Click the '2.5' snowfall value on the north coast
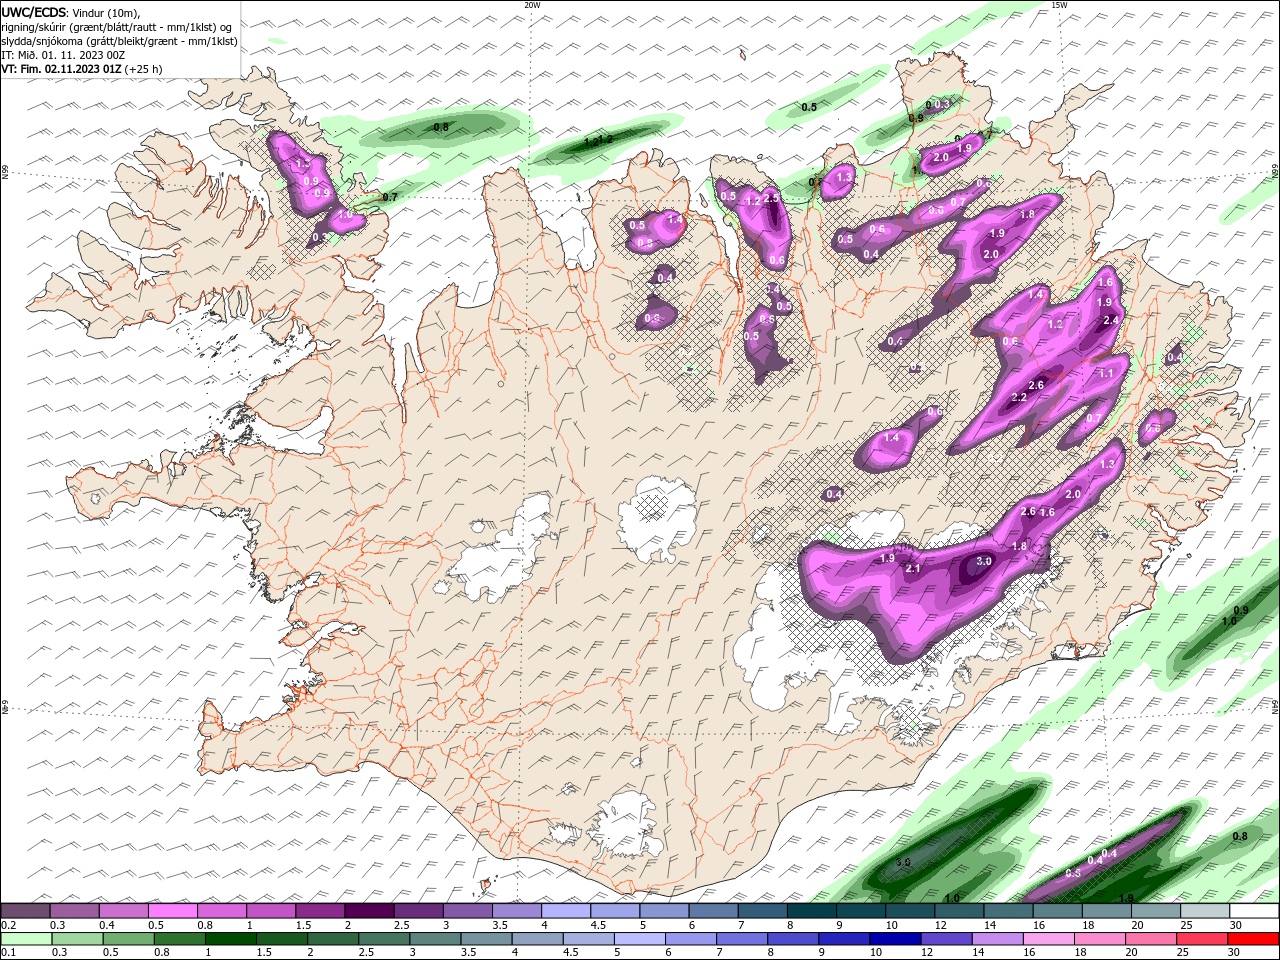This screenshot has height=960, width=1280. [770, 198]
